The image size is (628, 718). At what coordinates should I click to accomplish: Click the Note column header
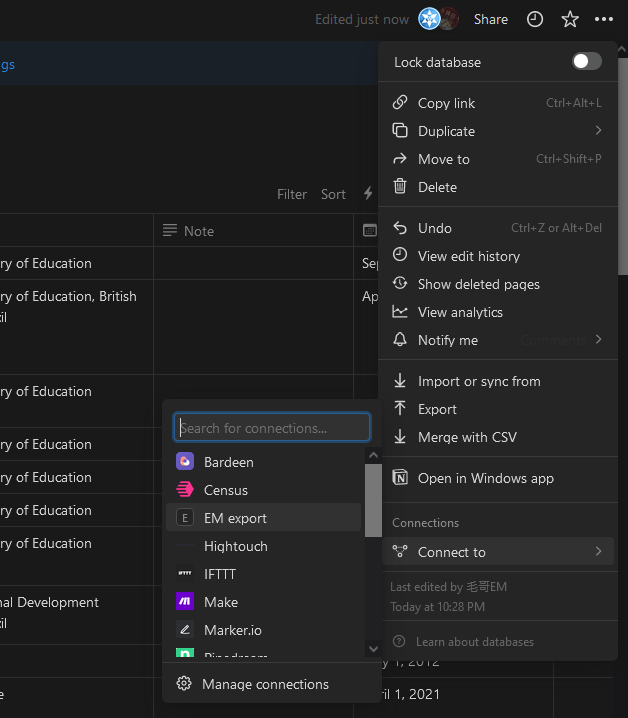coord(253,231)
